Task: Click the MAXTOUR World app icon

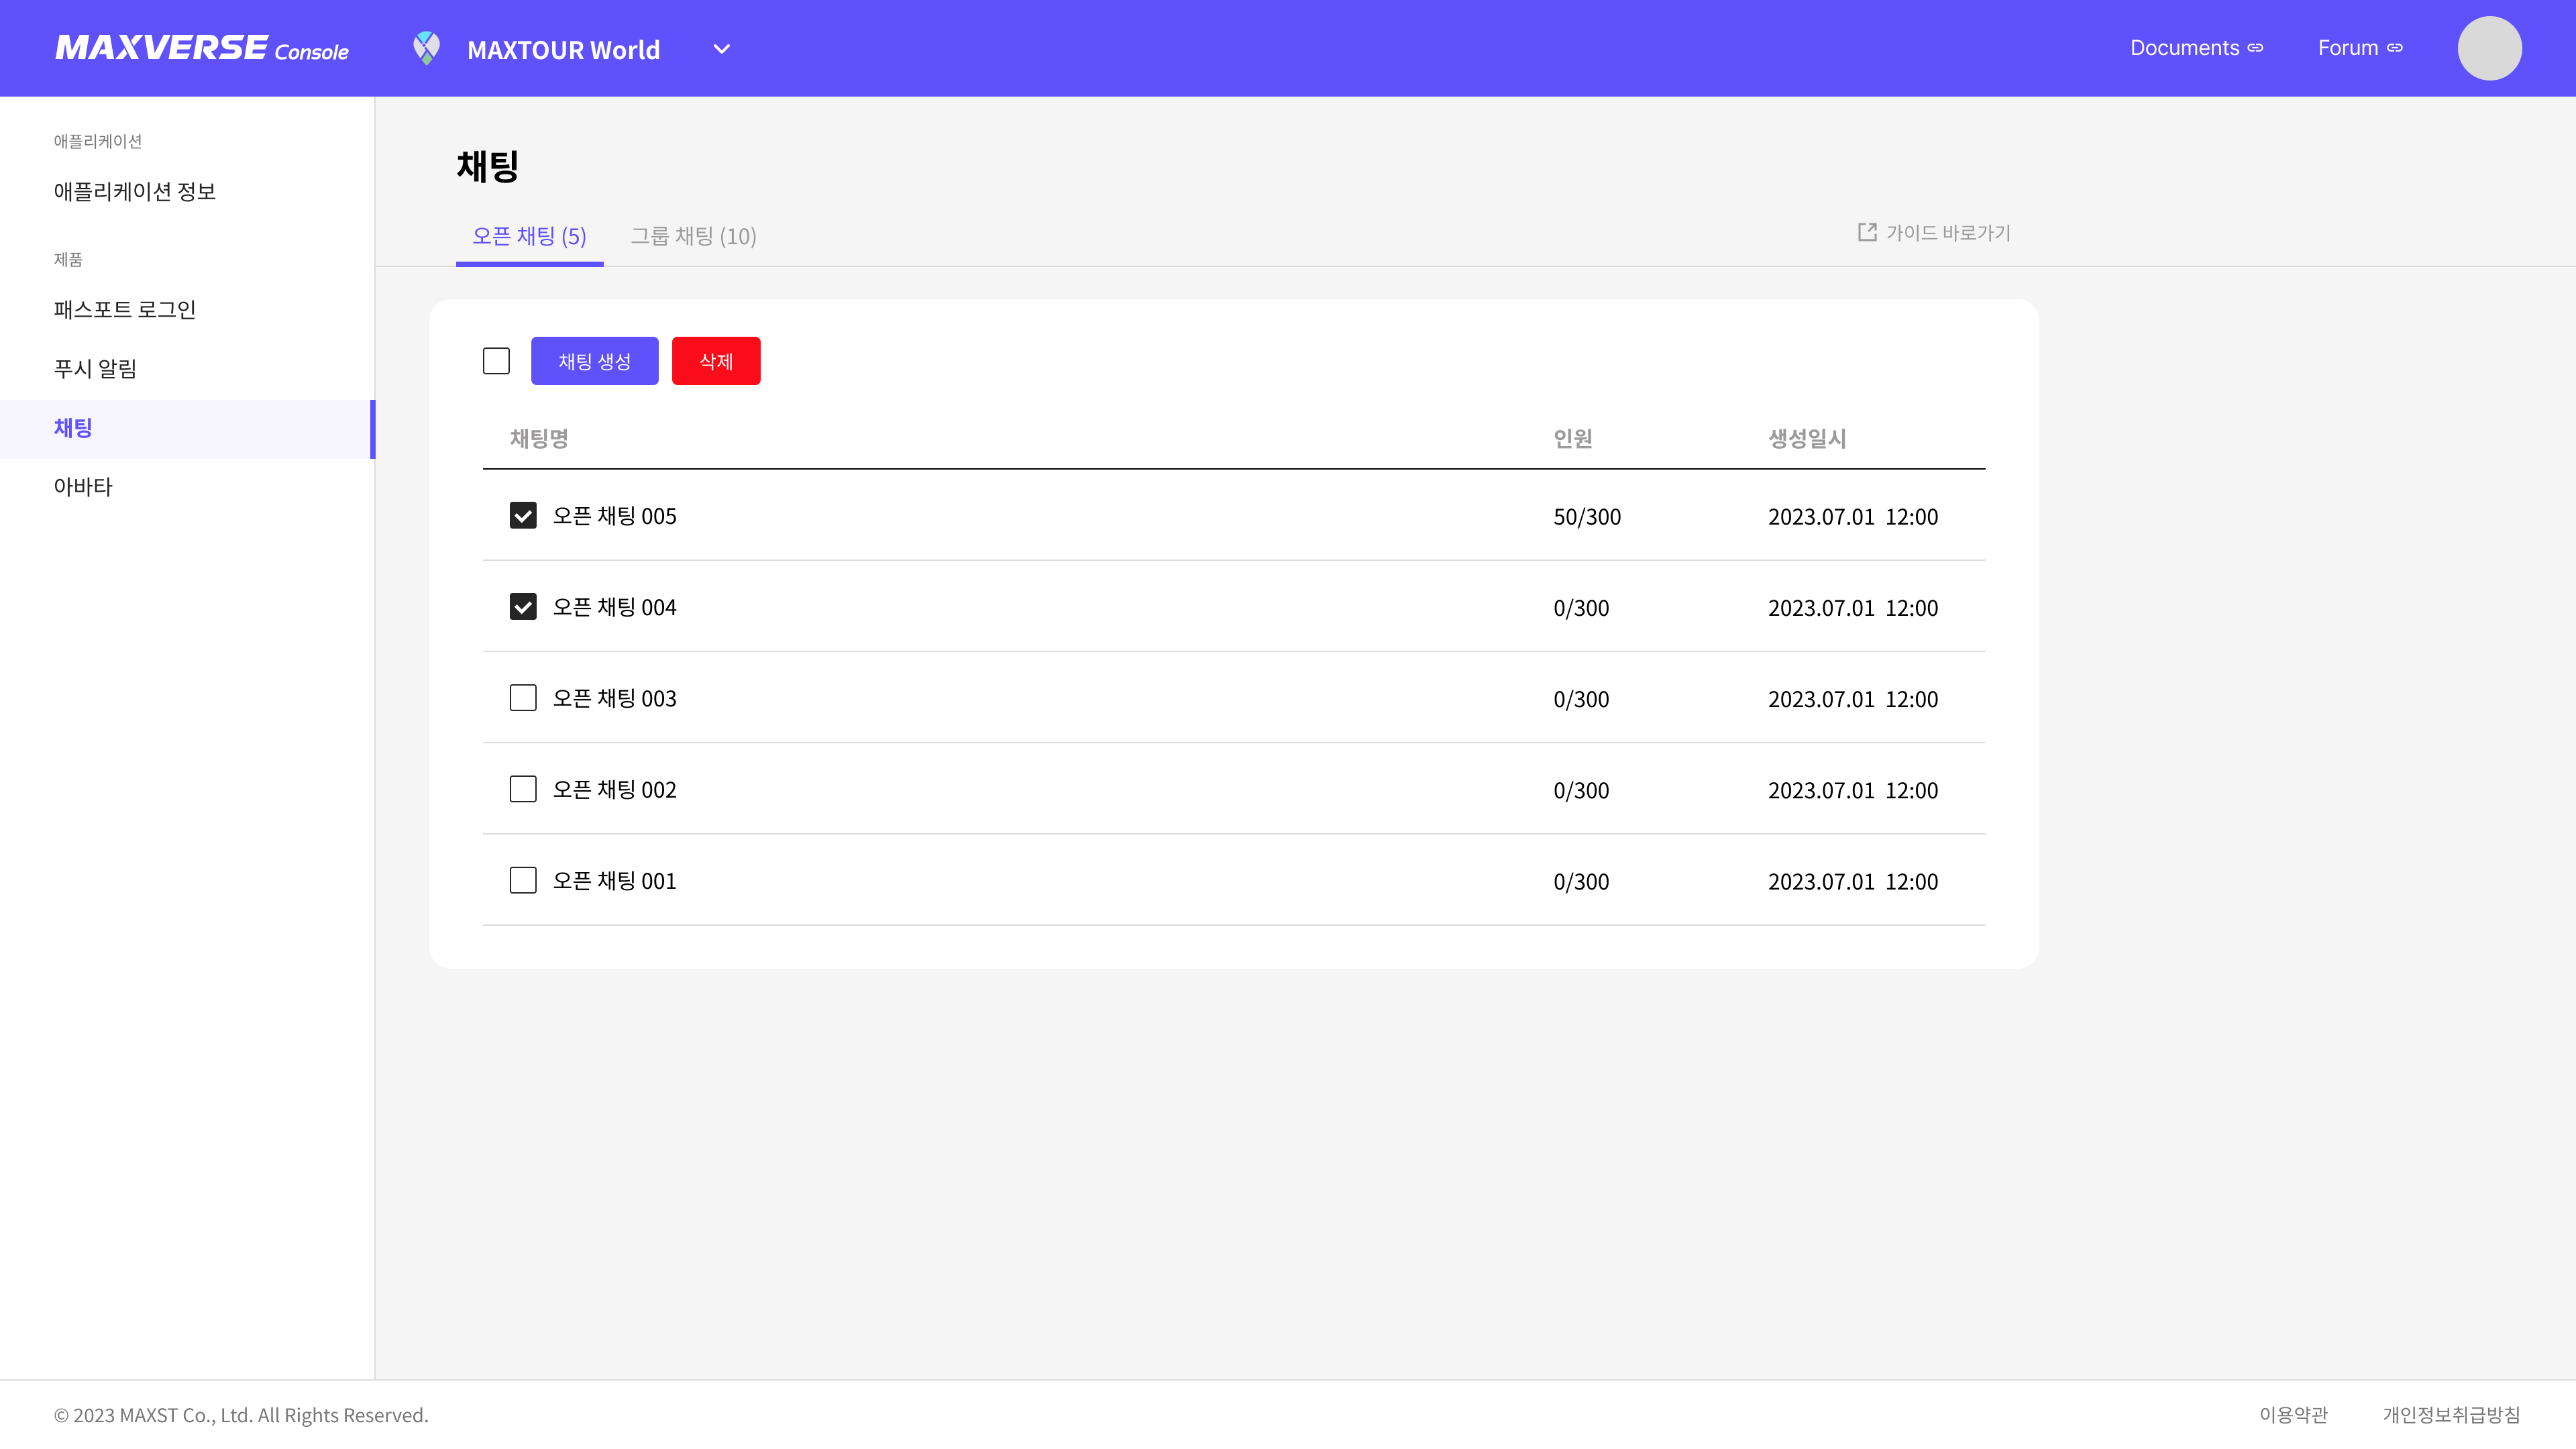Action: [427, 48]
